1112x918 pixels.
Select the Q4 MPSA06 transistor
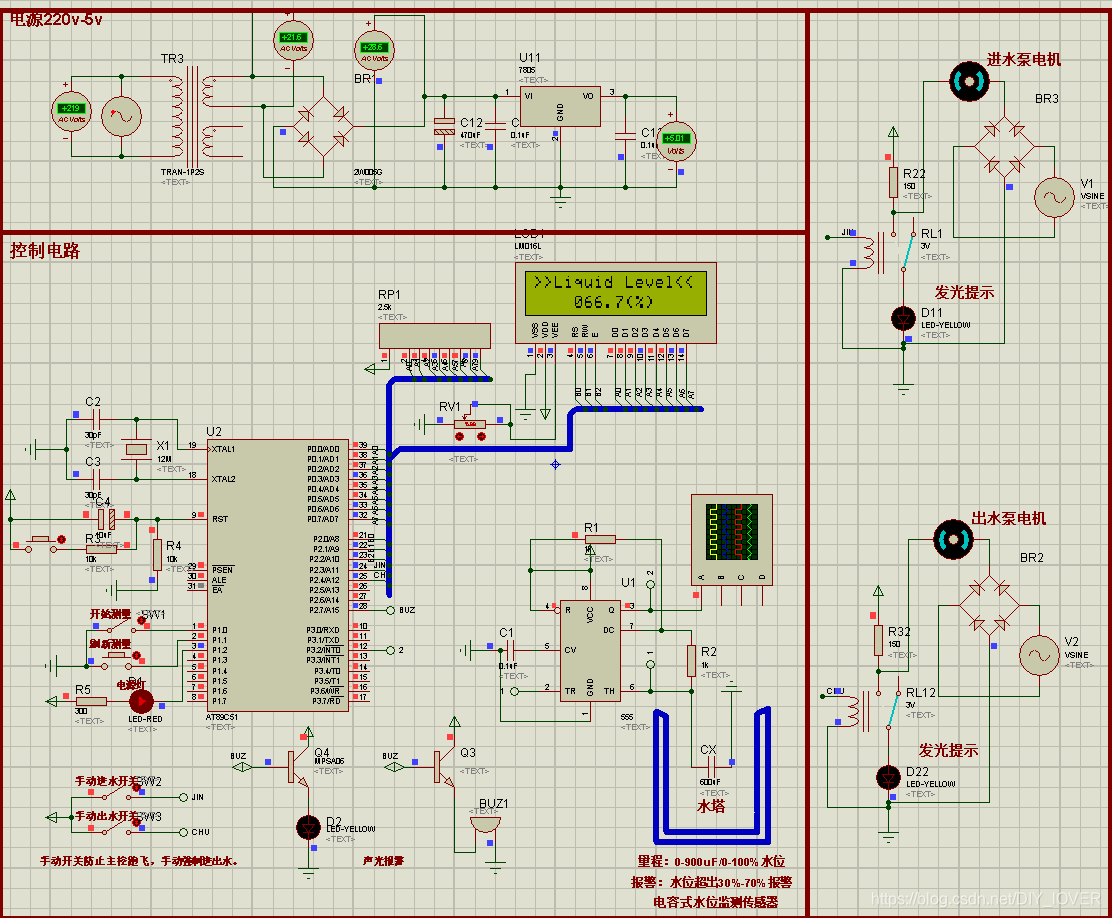297,767
